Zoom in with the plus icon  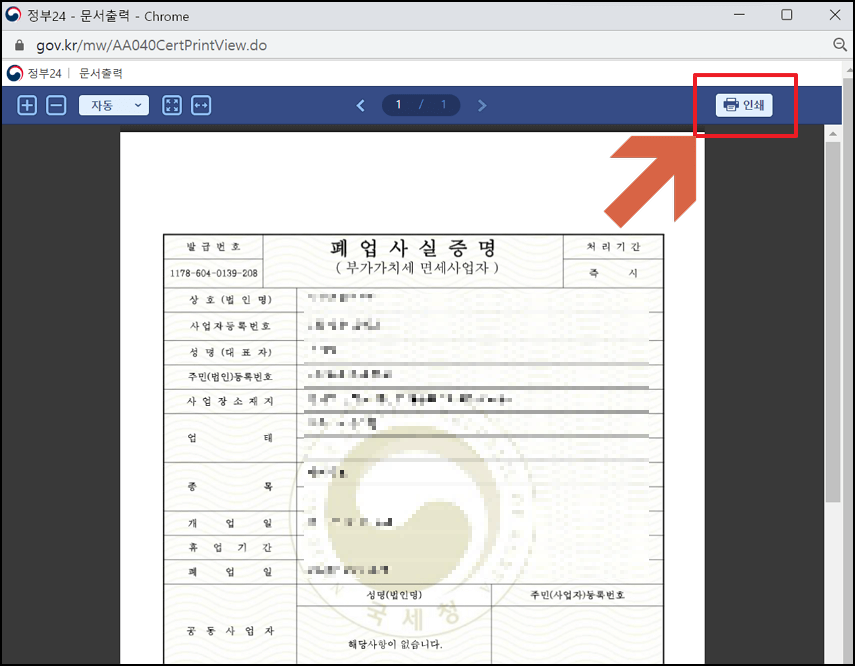(27, 104)
